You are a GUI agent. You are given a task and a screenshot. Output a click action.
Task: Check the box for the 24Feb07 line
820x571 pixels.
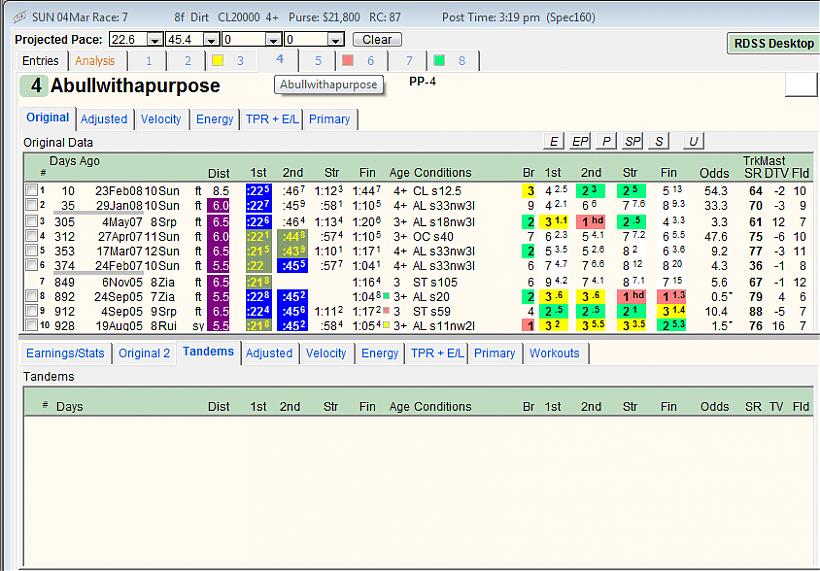pyautogui.click(x=31, y=266)
